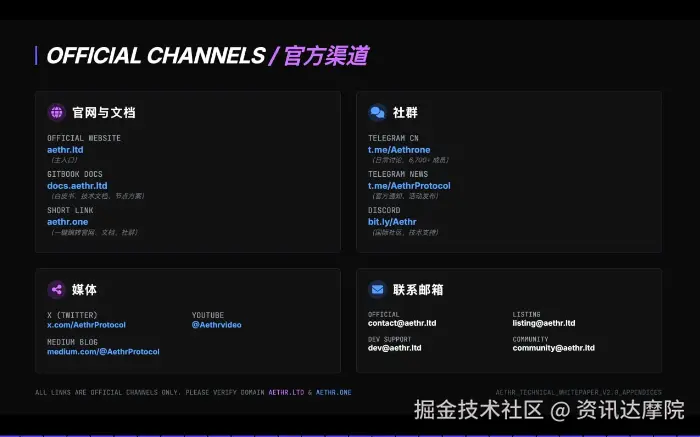
Task: Open the x.com/AethrProtocol Twitter link
Action: 87,325
